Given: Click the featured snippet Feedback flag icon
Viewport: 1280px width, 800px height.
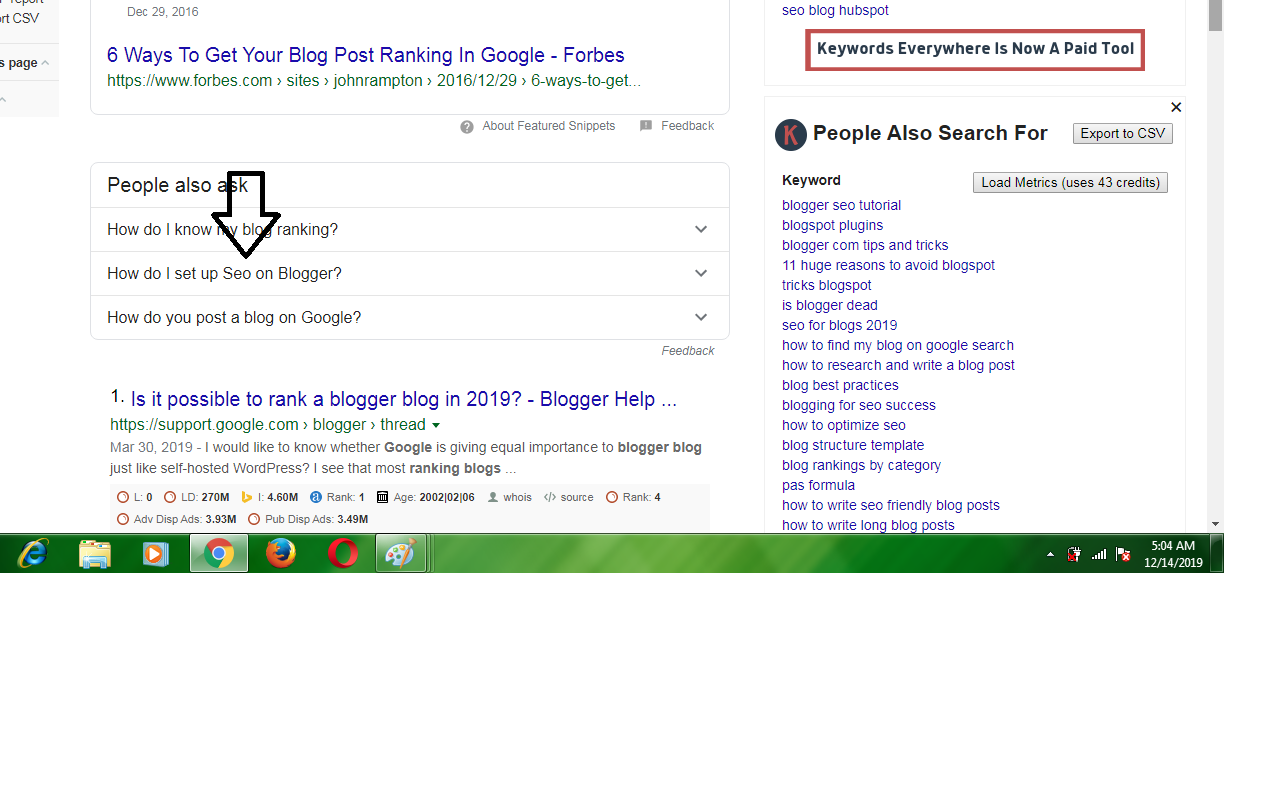Looking at the screenshot, I should coord(646,126).
